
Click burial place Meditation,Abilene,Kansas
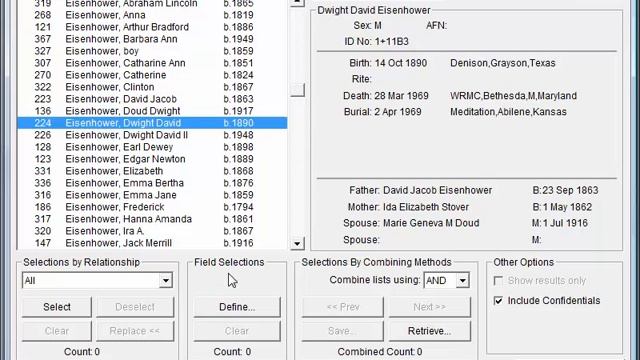click(509, 112)
